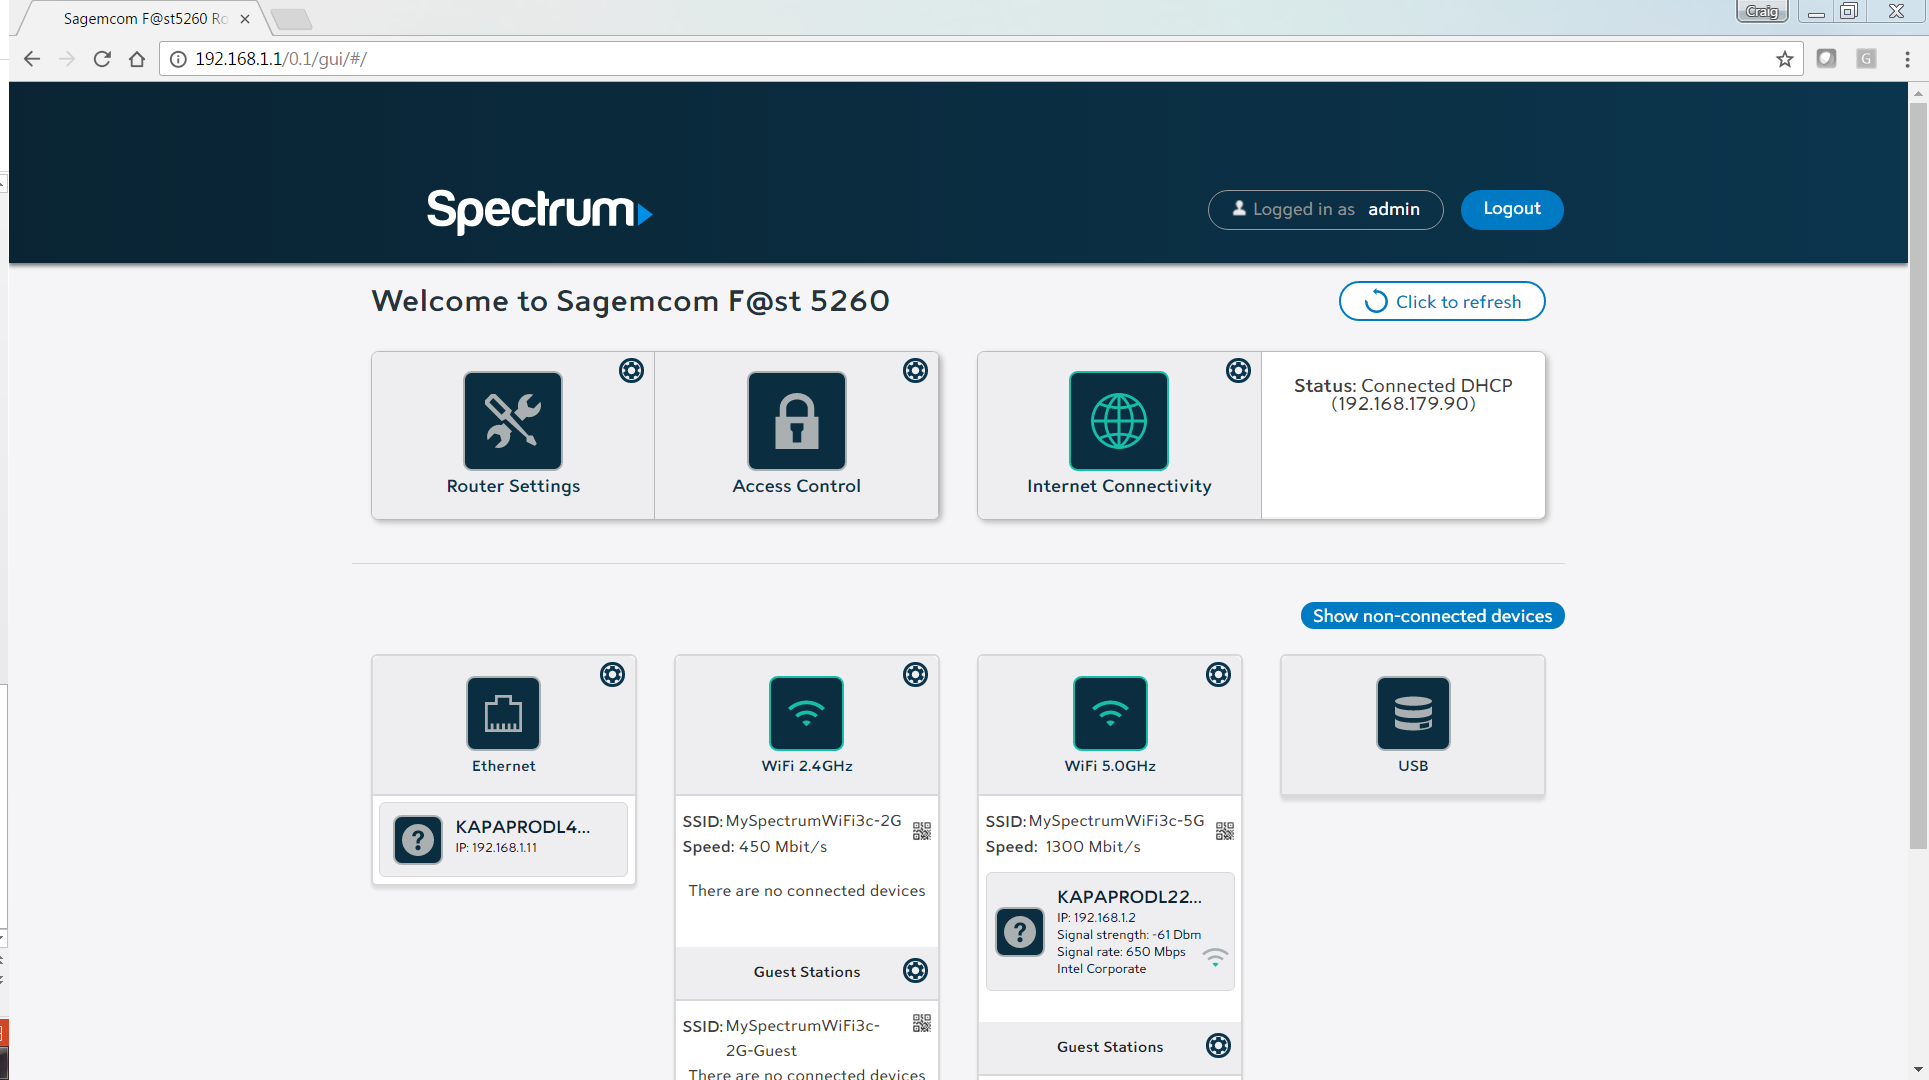1929x1080 pixels.
Task: Click Logged in as admin badge
Action: tap(1325, 210)
